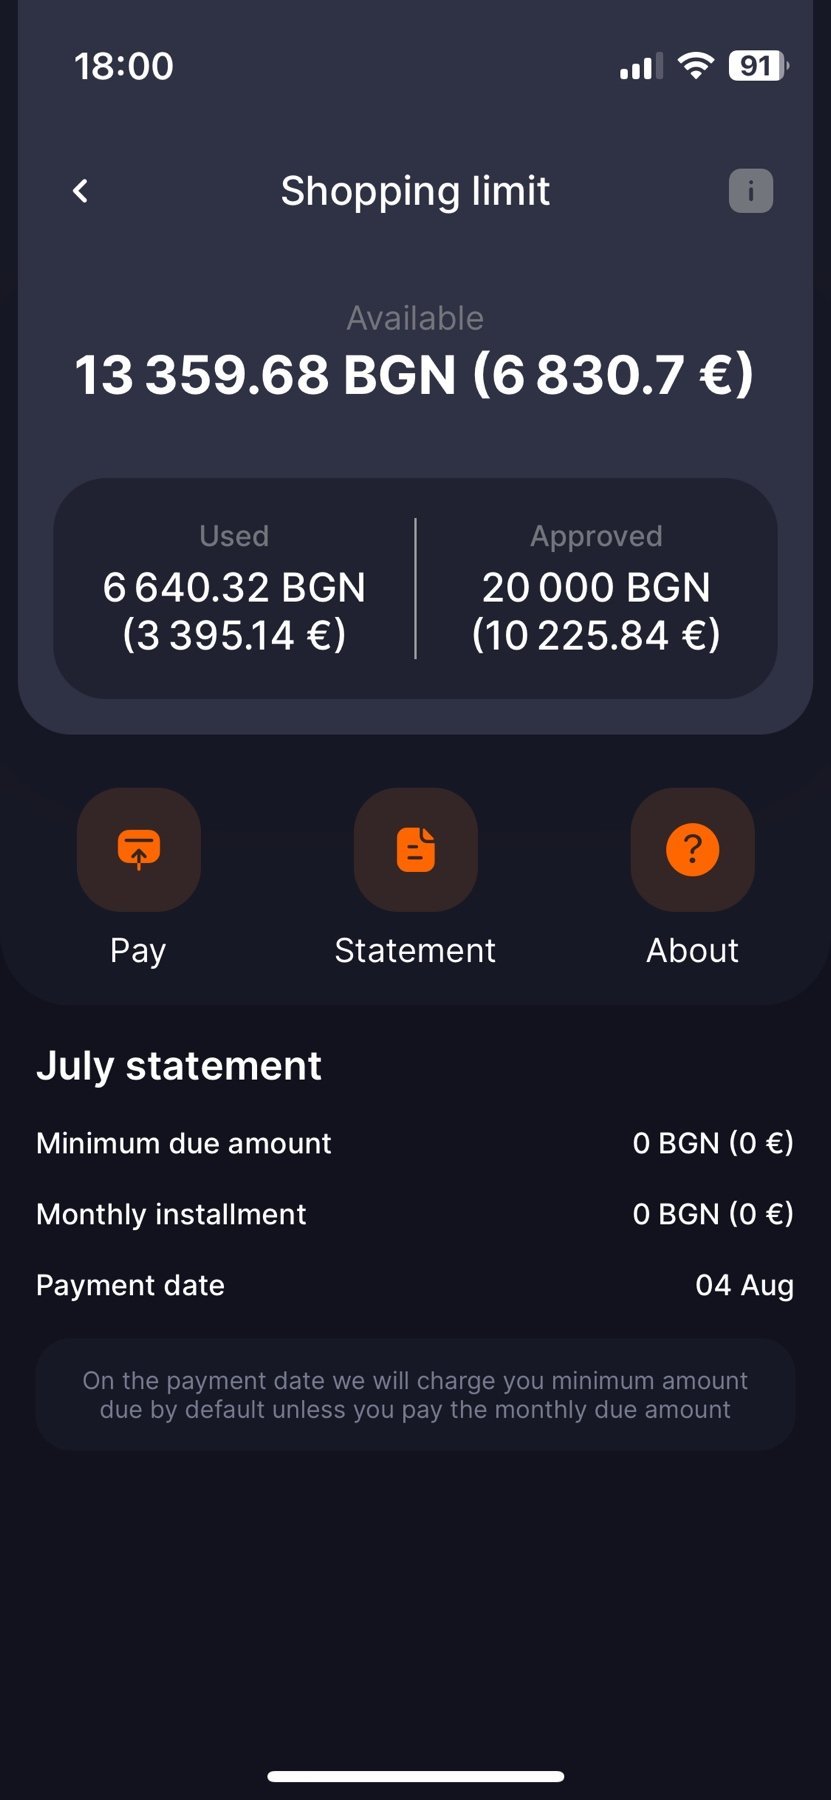Viewport: 831px width, 1800px height.
Task: Tap the cellular signal bars icon
Action: 641,67
